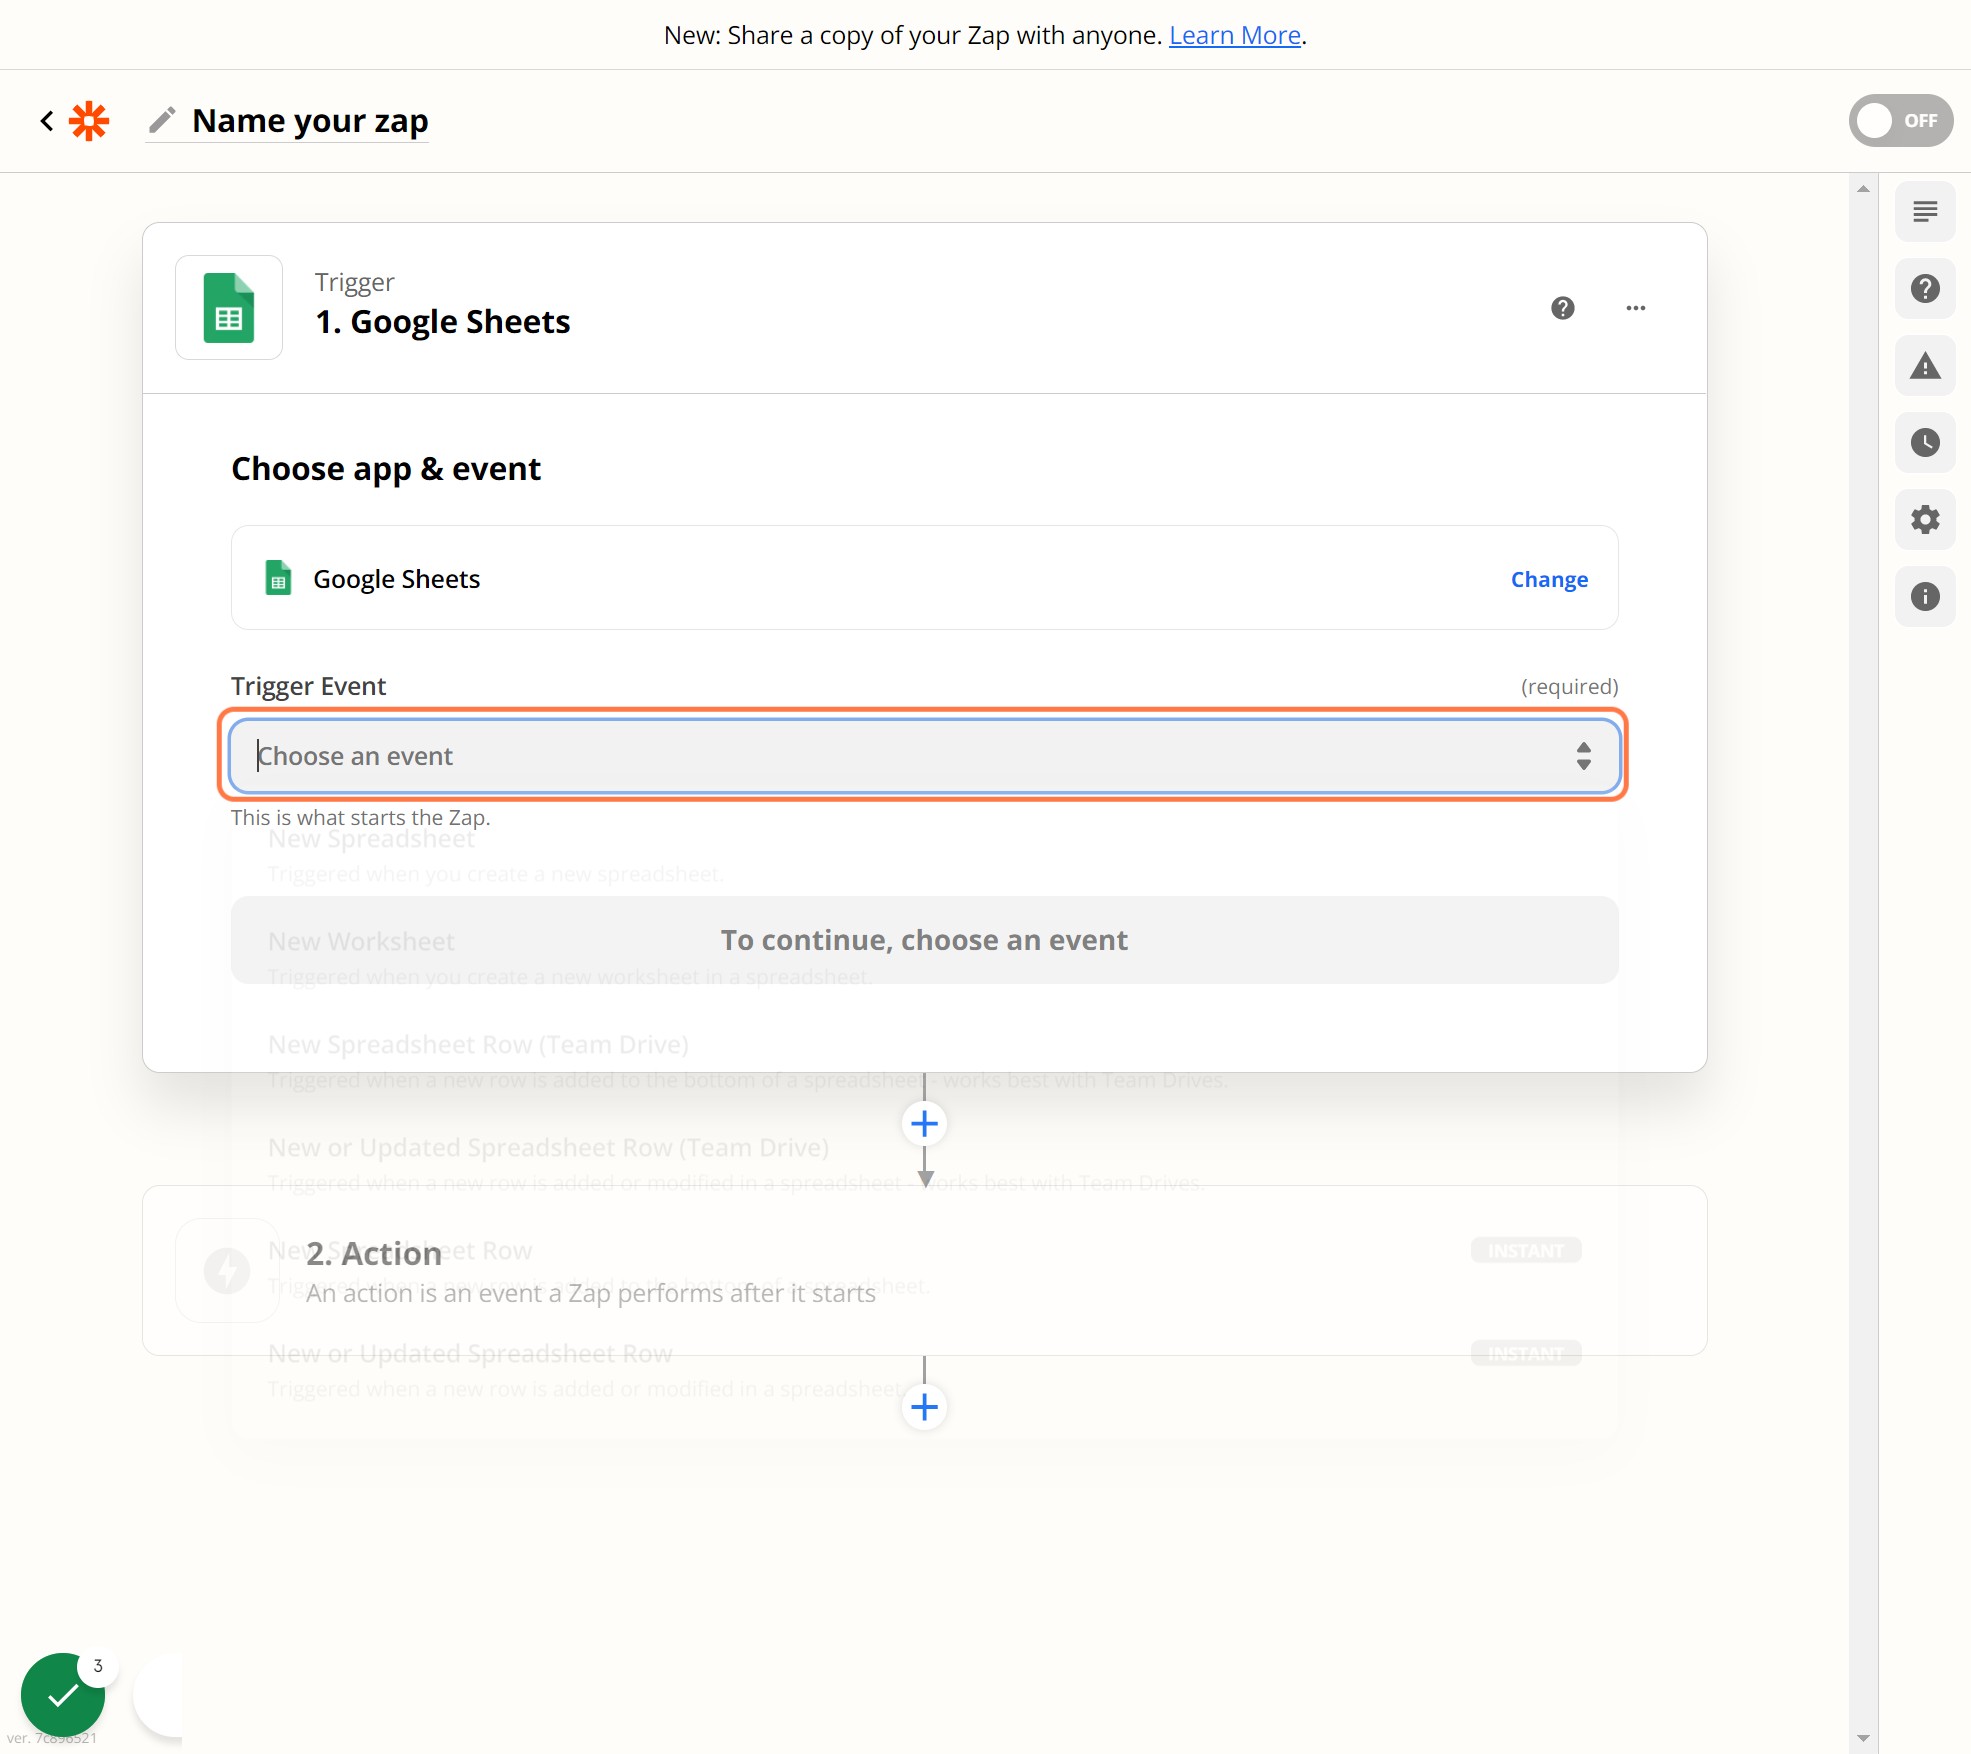This screenshot has width=1971, height=1754.
Task: Click the Change link for Google Sheets
Action: coord(1549,579)
